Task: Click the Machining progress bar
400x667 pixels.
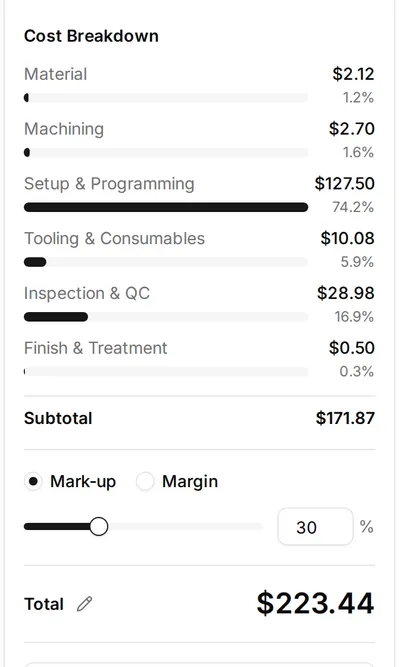Action: pos(166,152)
